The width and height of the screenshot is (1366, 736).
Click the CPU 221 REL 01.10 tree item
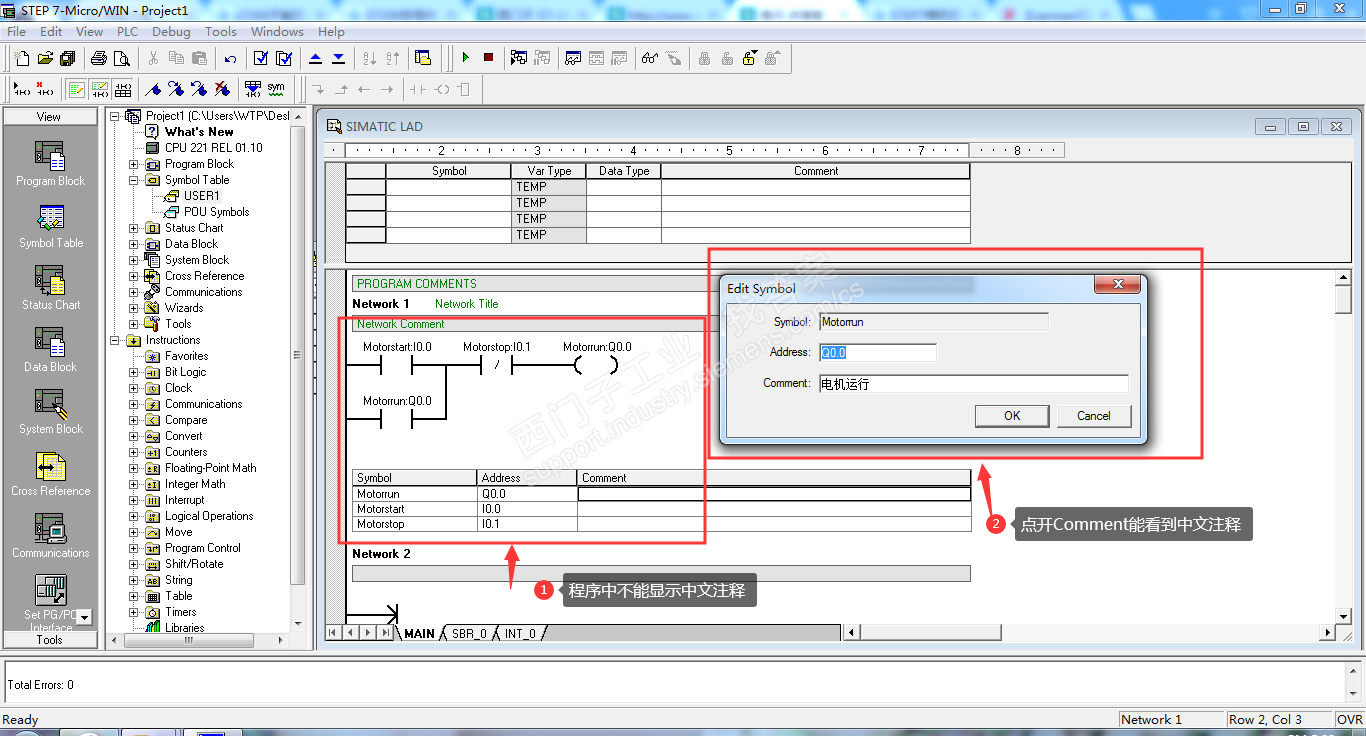click(214, 148)
